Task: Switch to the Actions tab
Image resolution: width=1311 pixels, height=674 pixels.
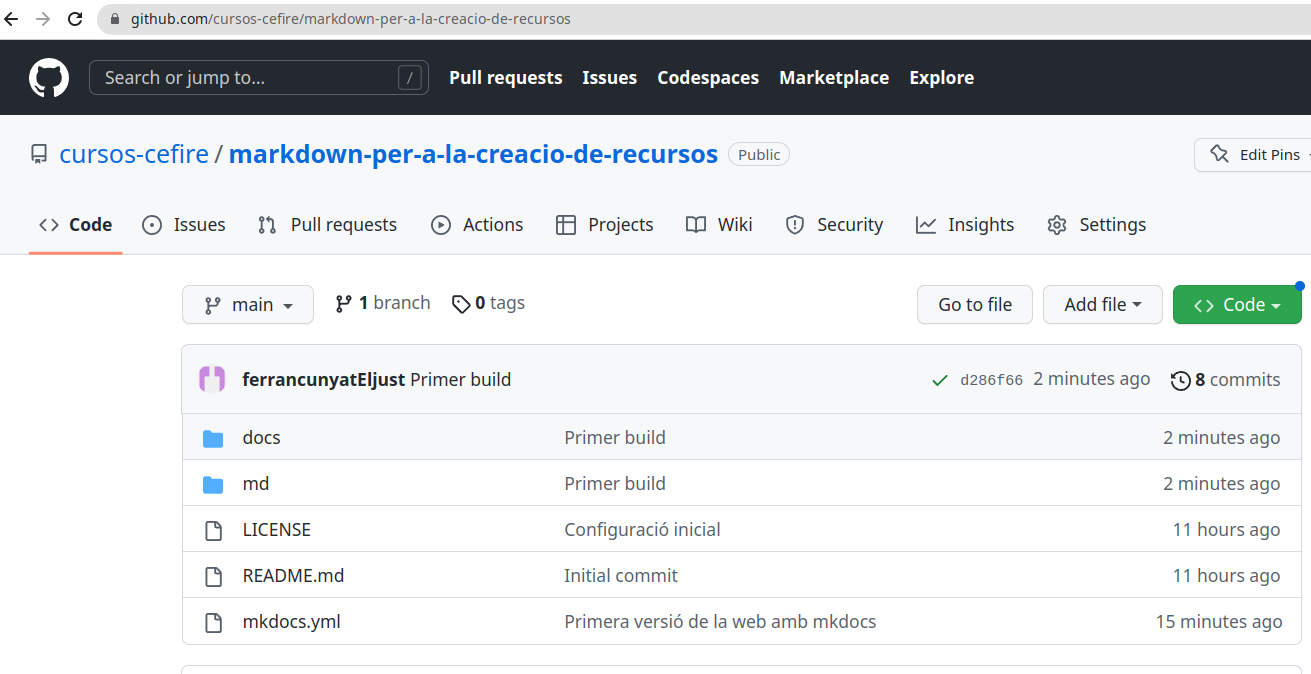Action: (x=477, y=224)
